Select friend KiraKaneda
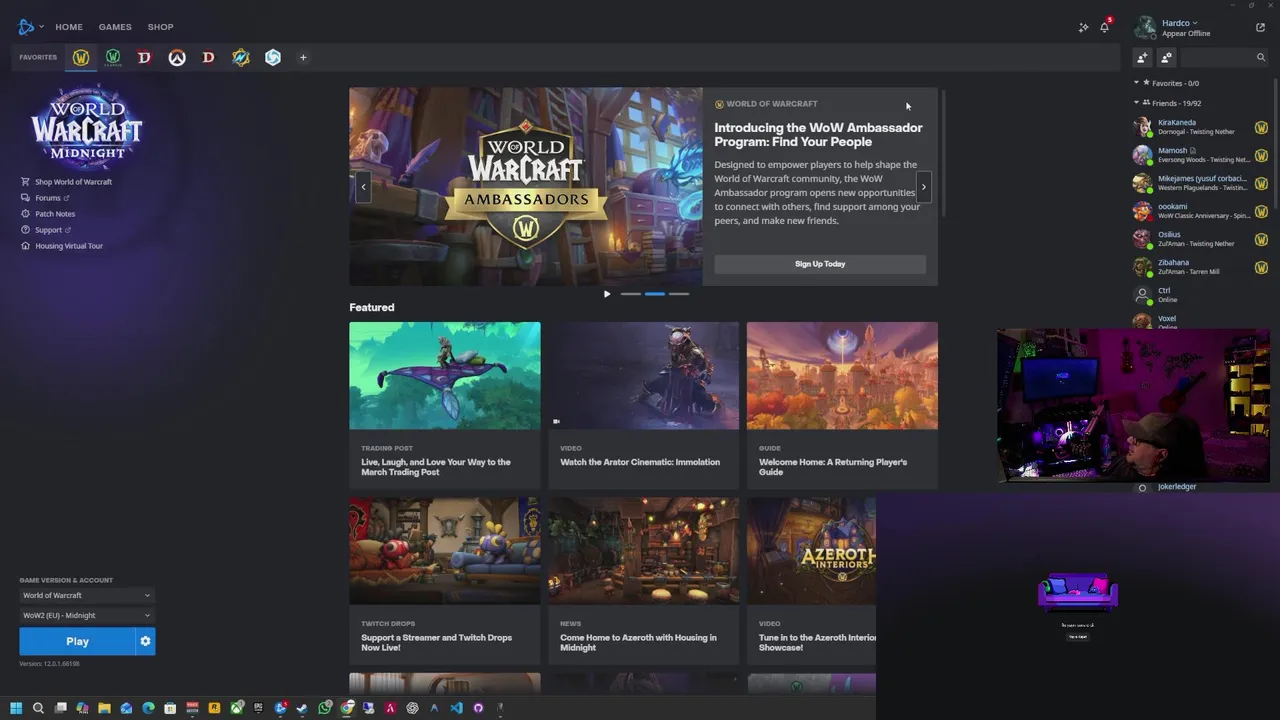The width and height of the screenshot is (1280, 720). [1200, 127]
